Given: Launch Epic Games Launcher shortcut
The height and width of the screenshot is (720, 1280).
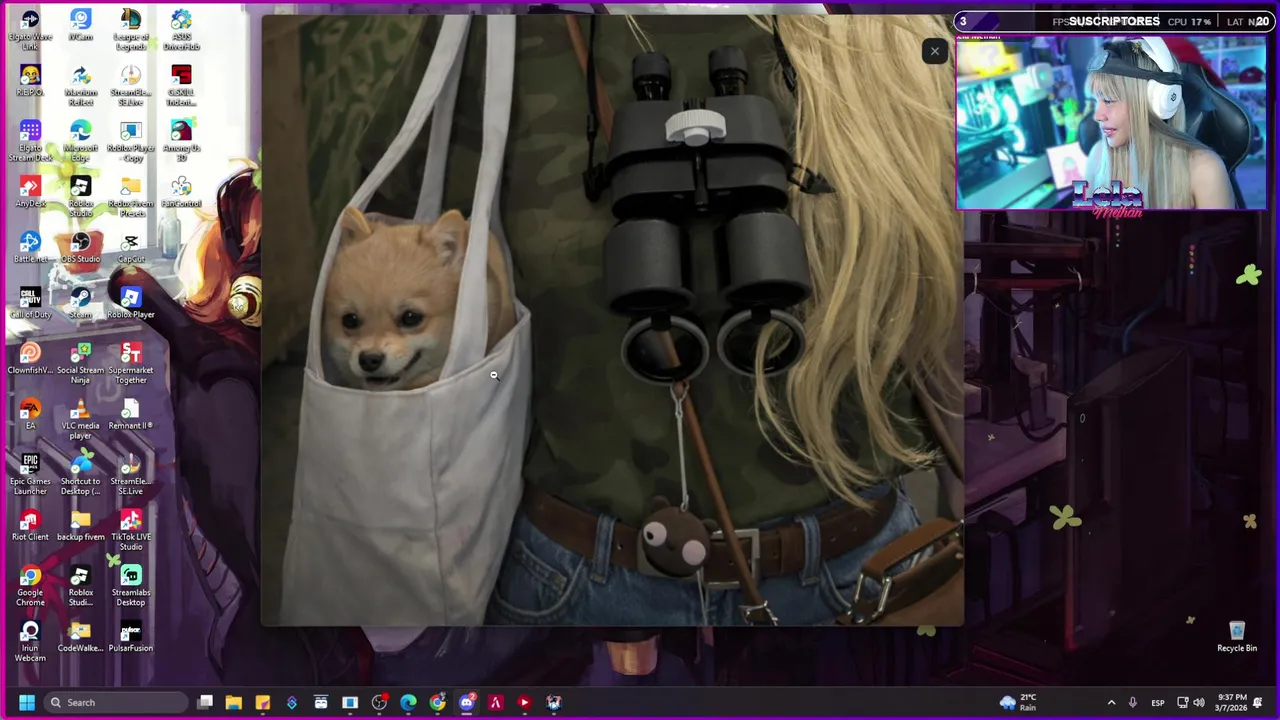Looking at the screenshot, I should click(30, 475).
